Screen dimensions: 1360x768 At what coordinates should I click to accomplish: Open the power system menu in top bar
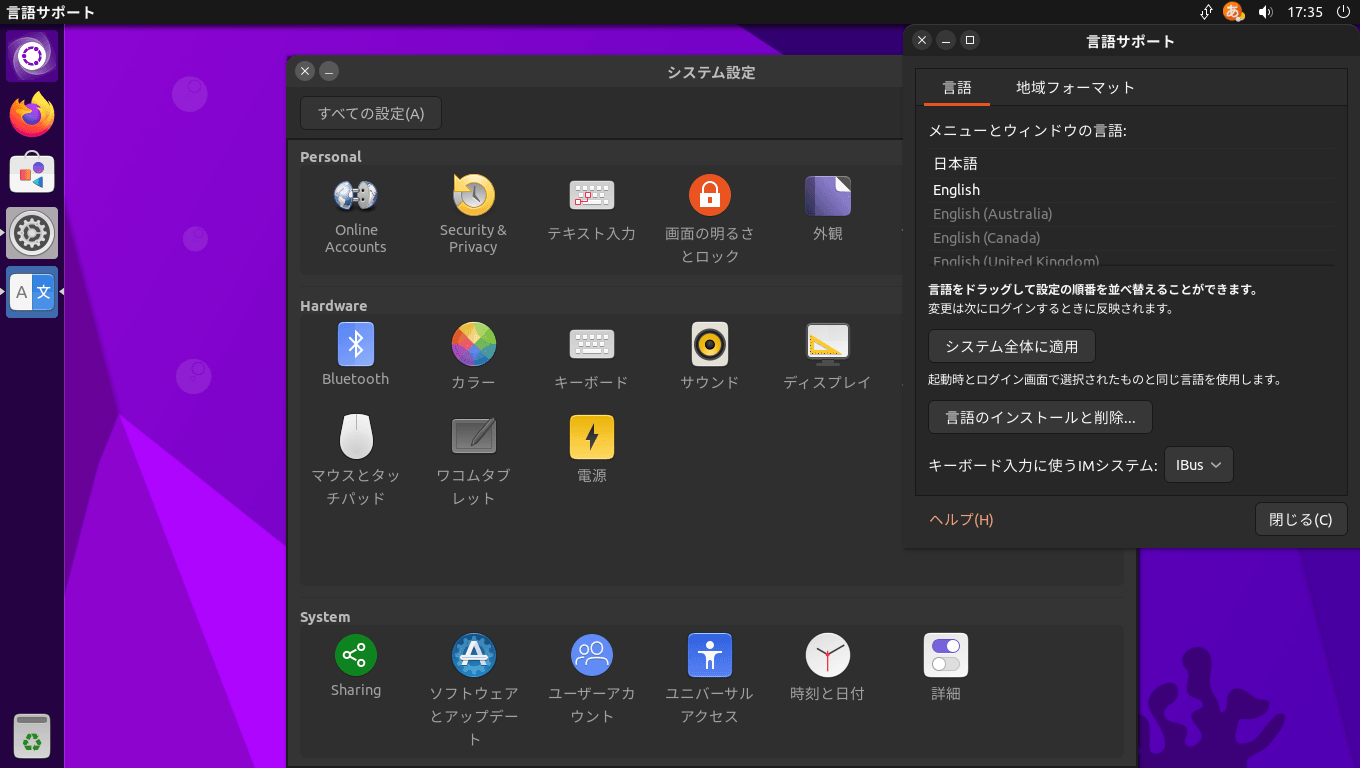[1341, 12]
